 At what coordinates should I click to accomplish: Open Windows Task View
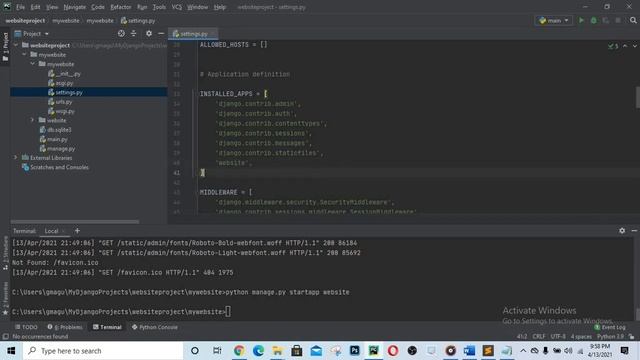point(217,351)
